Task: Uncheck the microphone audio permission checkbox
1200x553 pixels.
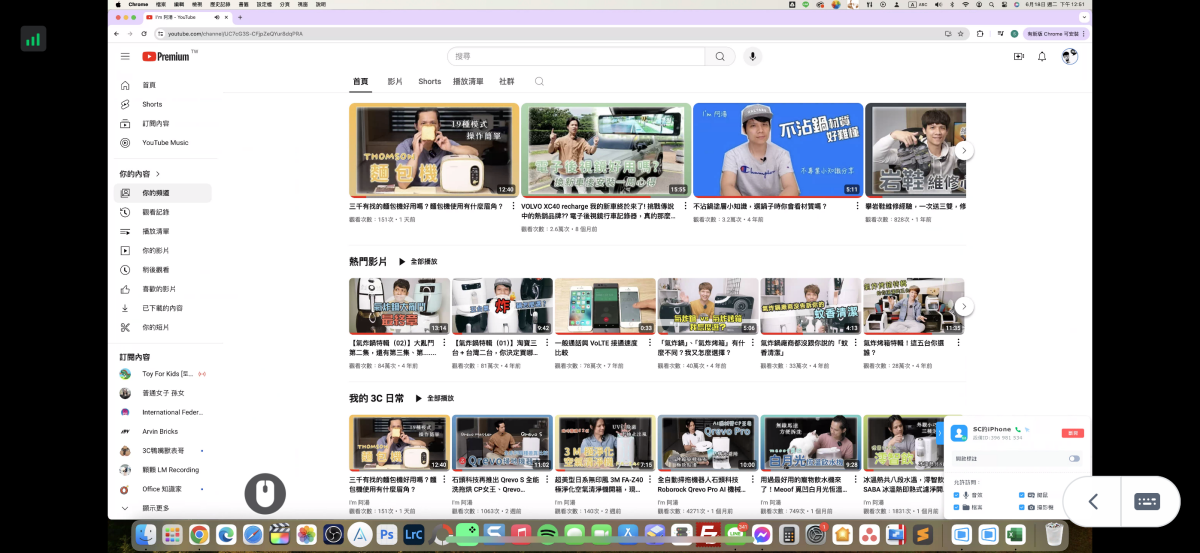Action: coord(955,494)
